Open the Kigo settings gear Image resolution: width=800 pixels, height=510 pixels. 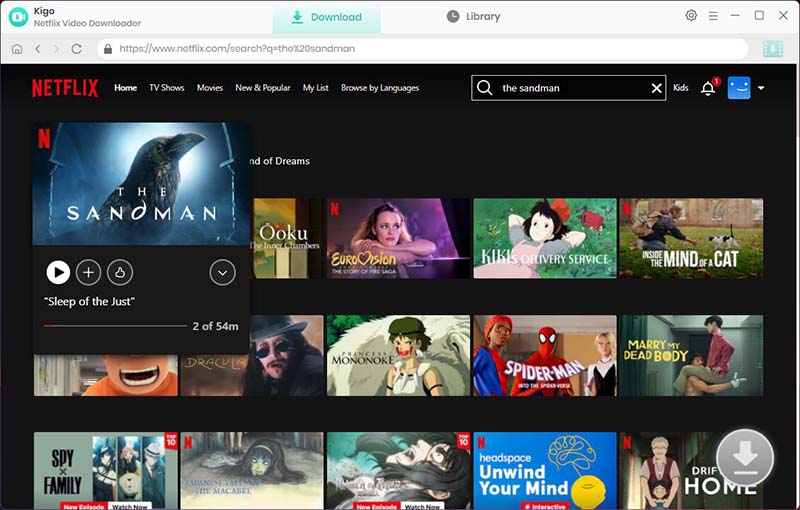[x=691, y=16]
